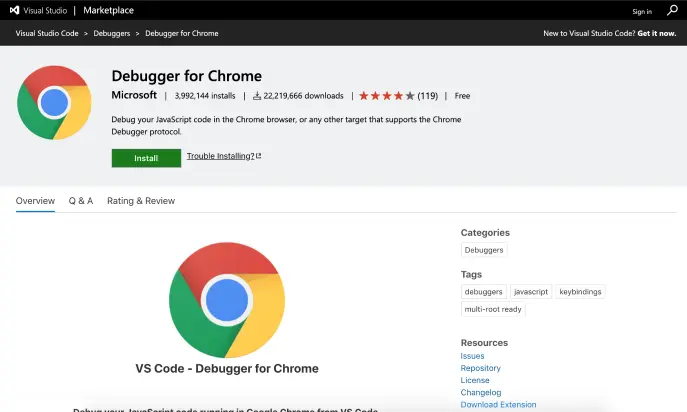Viewport: 687px width, 412px height.
Task: Click Download Extension link
Action: 499,405
